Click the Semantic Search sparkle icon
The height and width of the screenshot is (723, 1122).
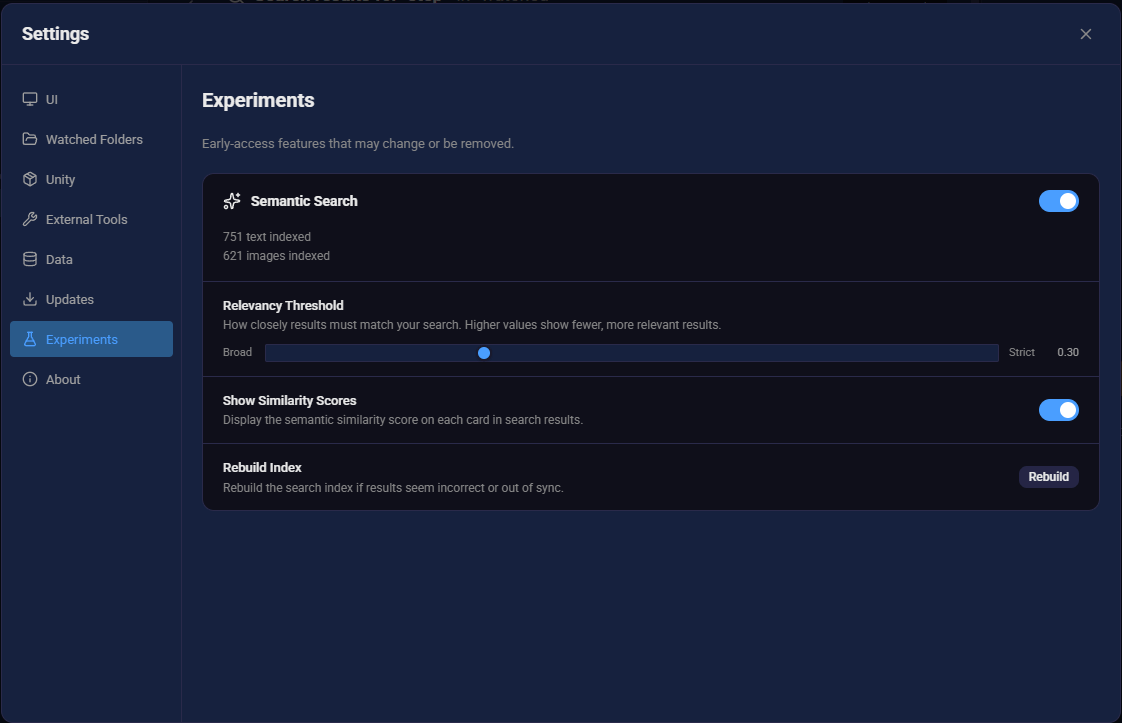232,200
